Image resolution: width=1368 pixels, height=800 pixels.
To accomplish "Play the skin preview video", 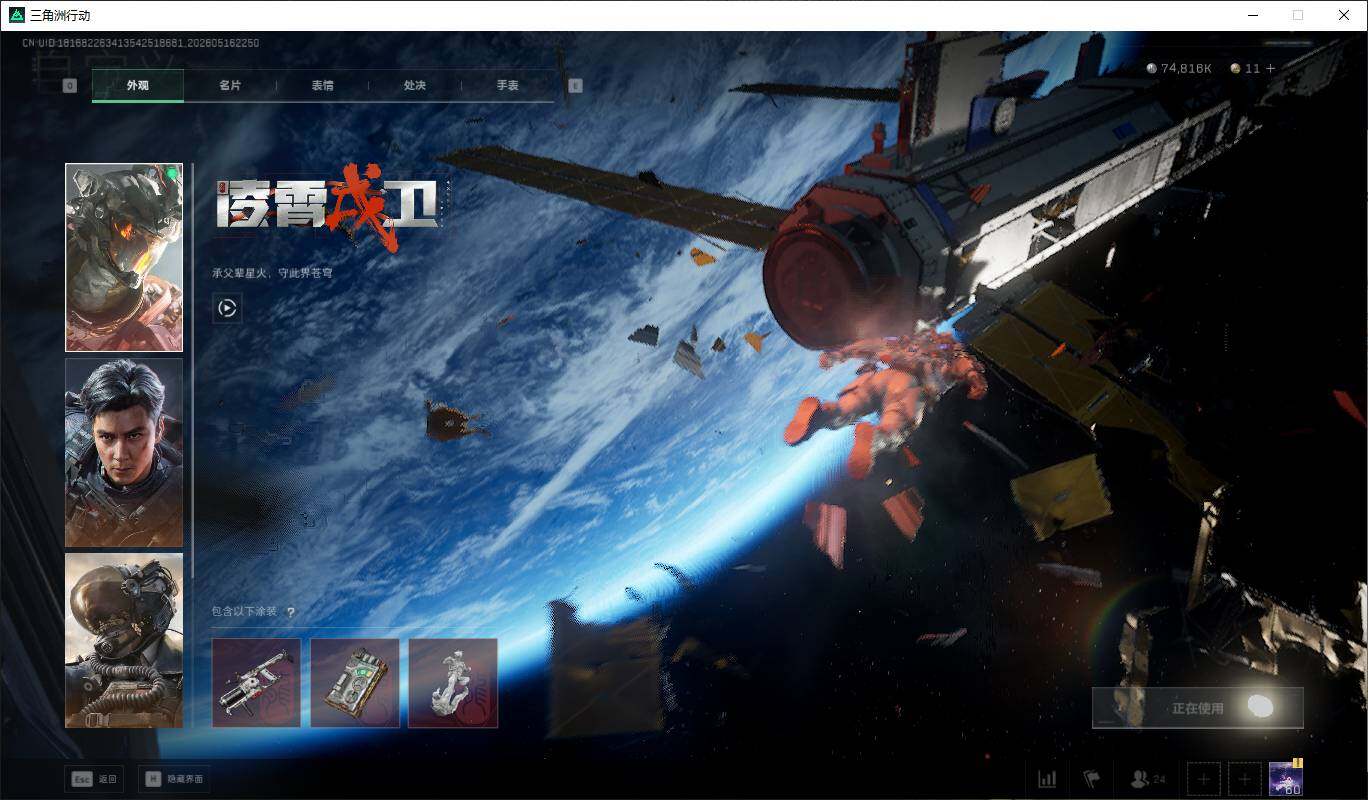I will pyautogui.click(x=227, y=308).
